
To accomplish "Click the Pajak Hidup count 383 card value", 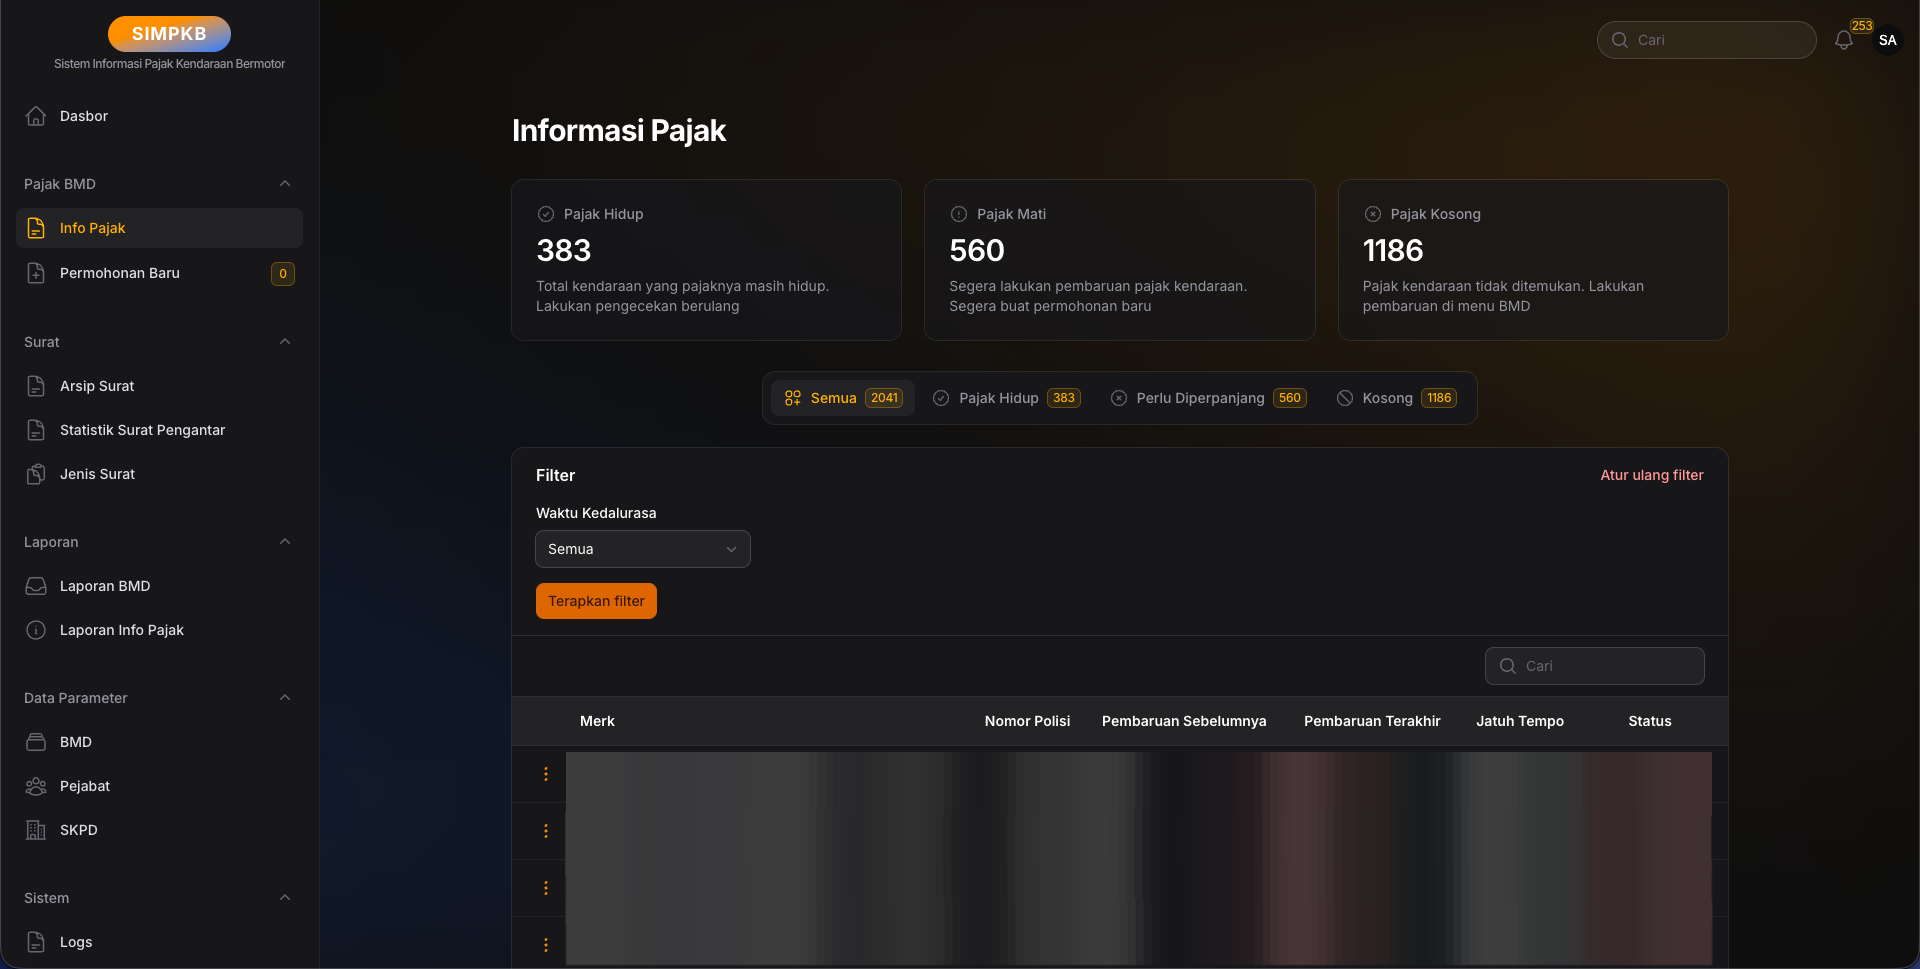I will coord(564,250).
